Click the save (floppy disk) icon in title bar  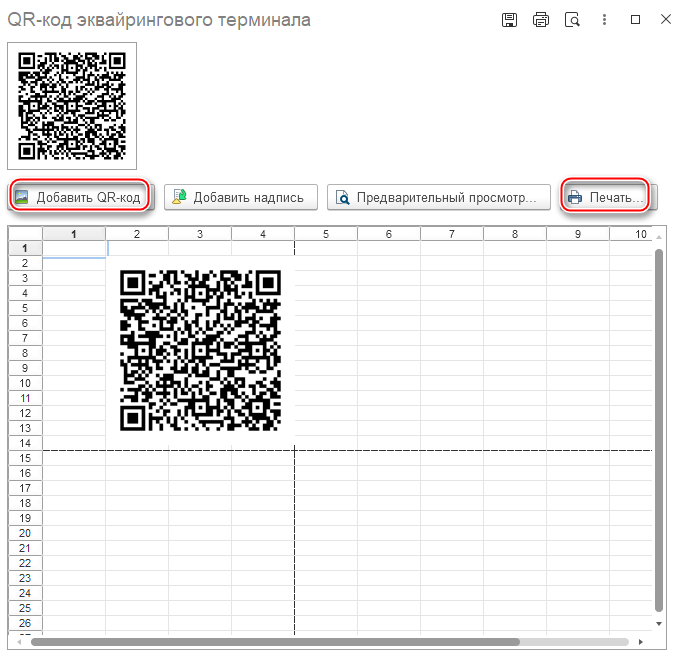(x=509, y=20)
